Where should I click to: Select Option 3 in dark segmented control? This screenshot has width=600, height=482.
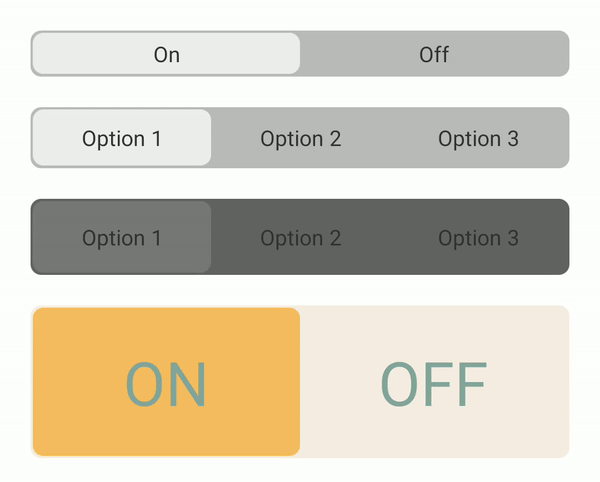478,237
